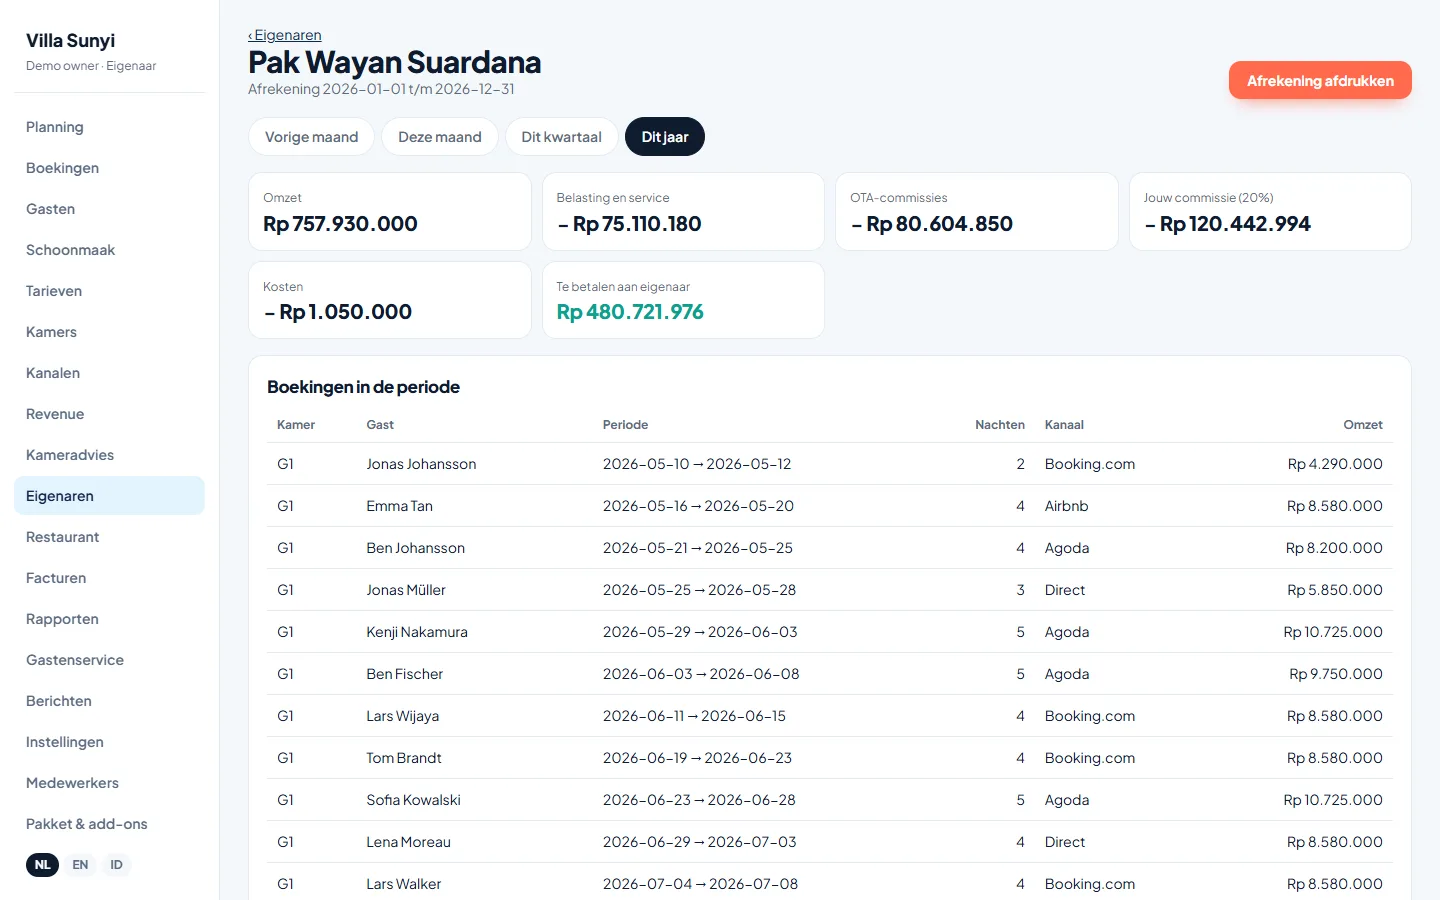Open Rapporten in the sidebar
The width and height of the screenshot is (1440, 900).
109,619
